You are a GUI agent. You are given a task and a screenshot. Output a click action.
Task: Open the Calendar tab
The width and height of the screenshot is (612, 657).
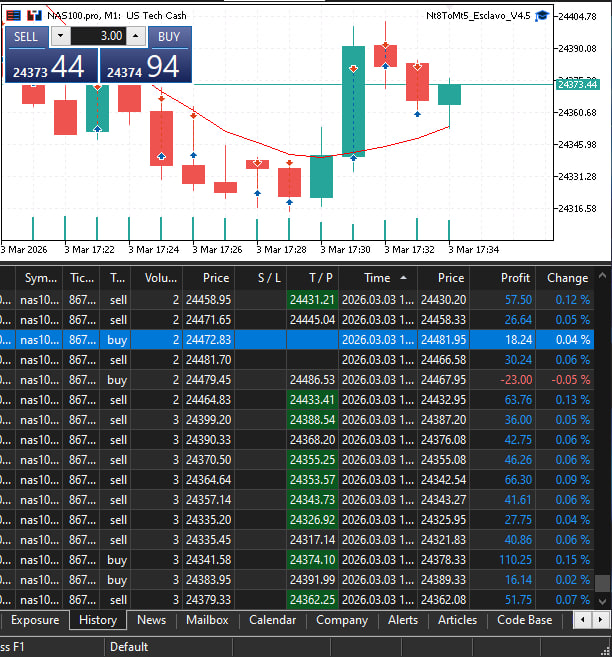(x=272, y=620)
